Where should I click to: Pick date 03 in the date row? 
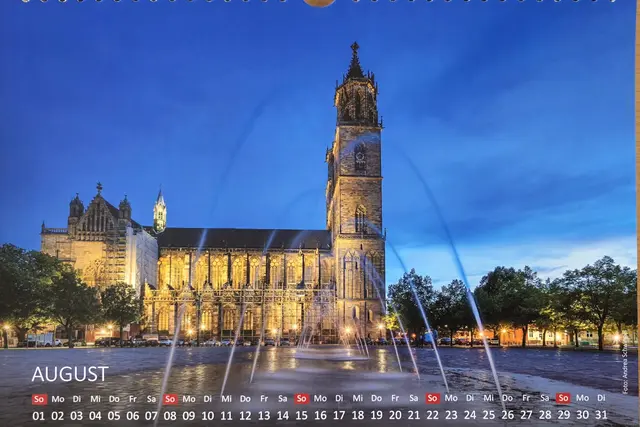(x=76, y=416)
